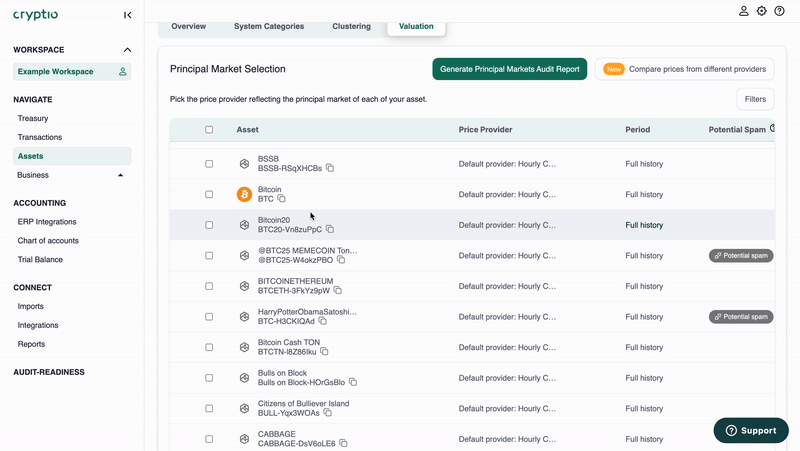Viewport: 800px width, 451px height.
Task: Open the user profile icon
Action: pos(743,11)
